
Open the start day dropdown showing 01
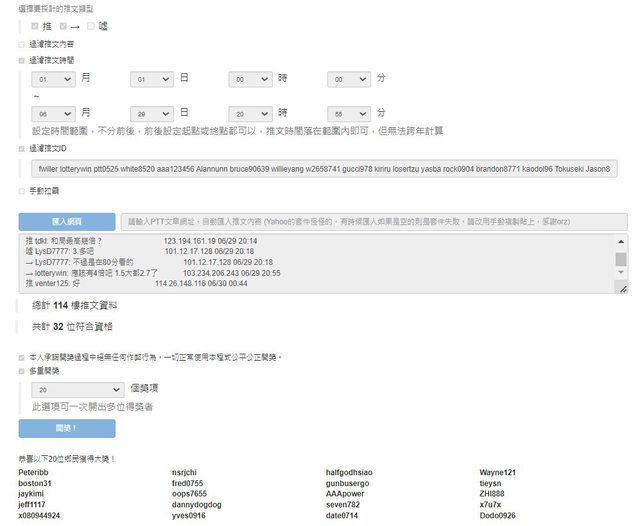click(x=151, y=79)
